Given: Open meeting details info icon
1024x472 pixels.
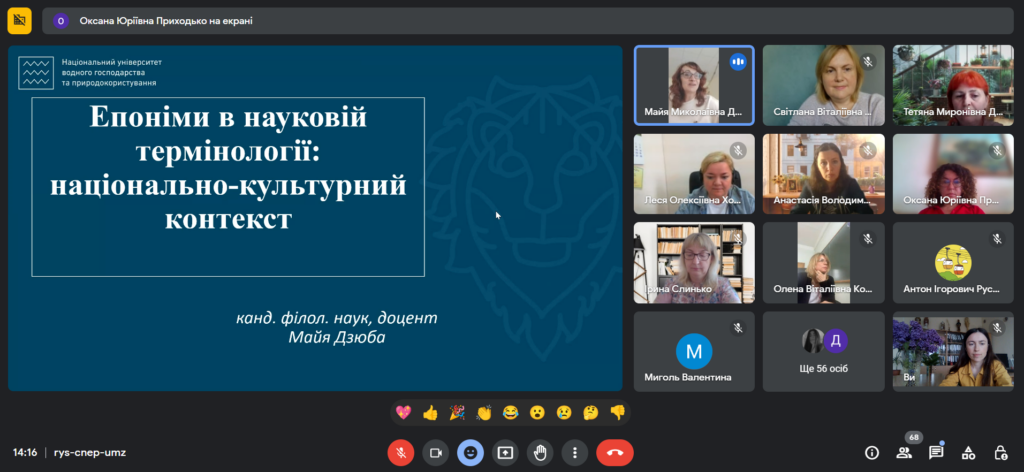Looking at the screenshot, I should [871, 452].
